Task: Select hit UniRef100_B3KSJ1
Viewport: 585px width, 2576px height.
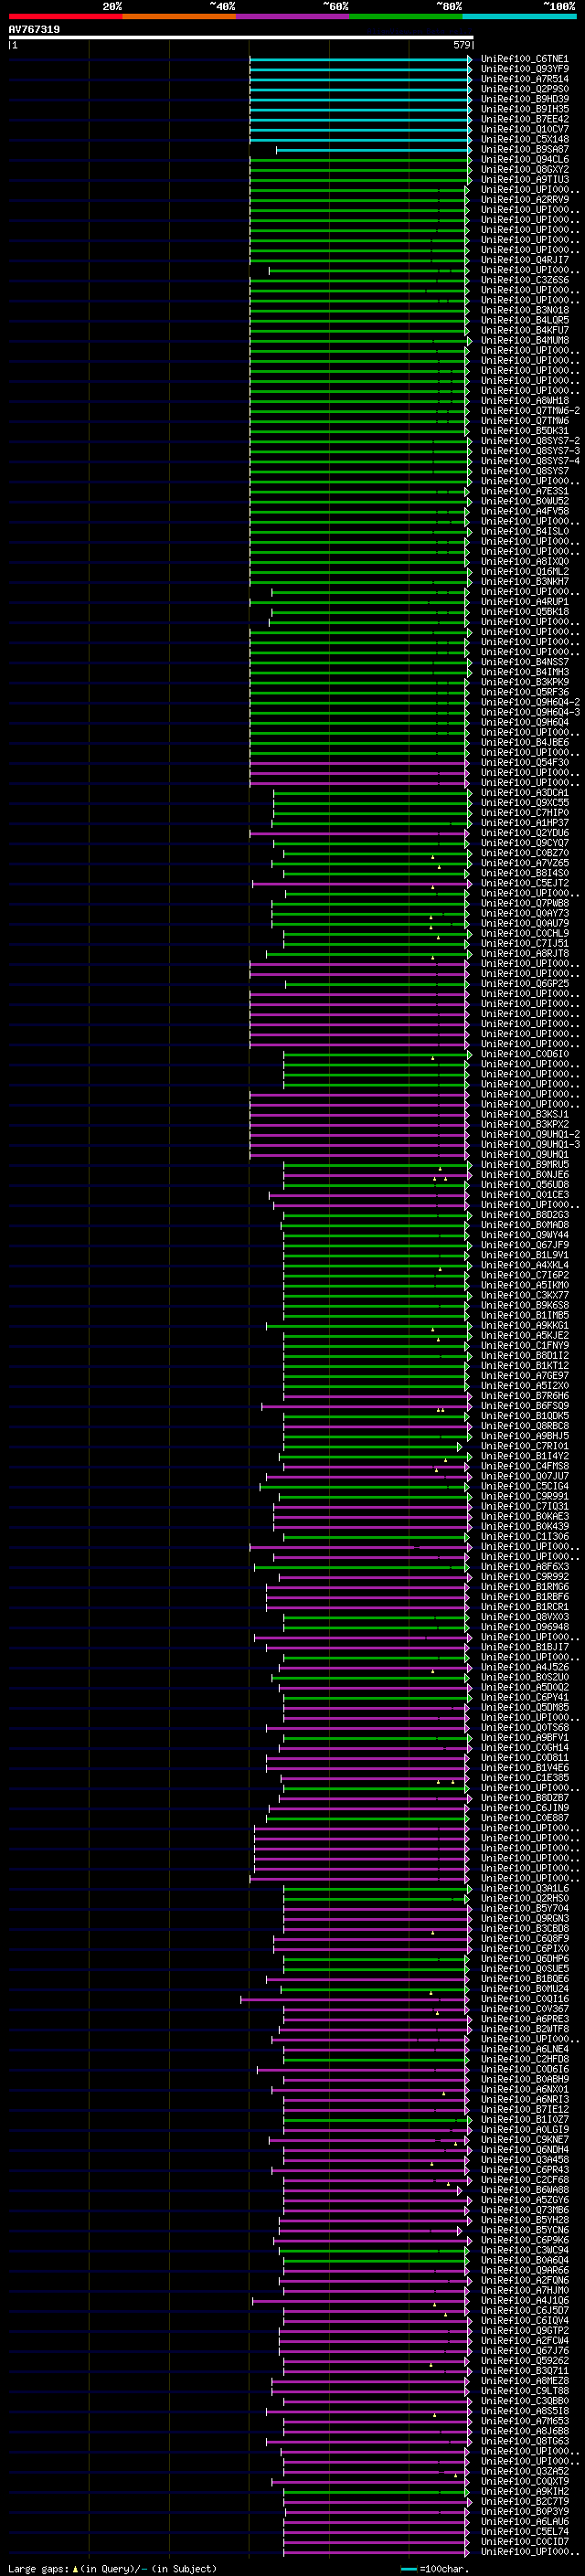Action: [524, 1114]
